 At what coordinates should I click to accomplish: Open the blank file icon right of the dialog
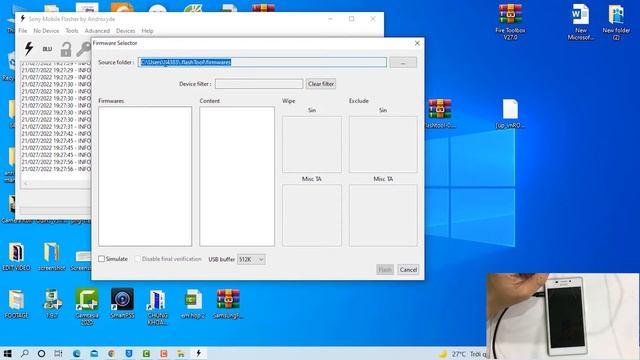510,113
